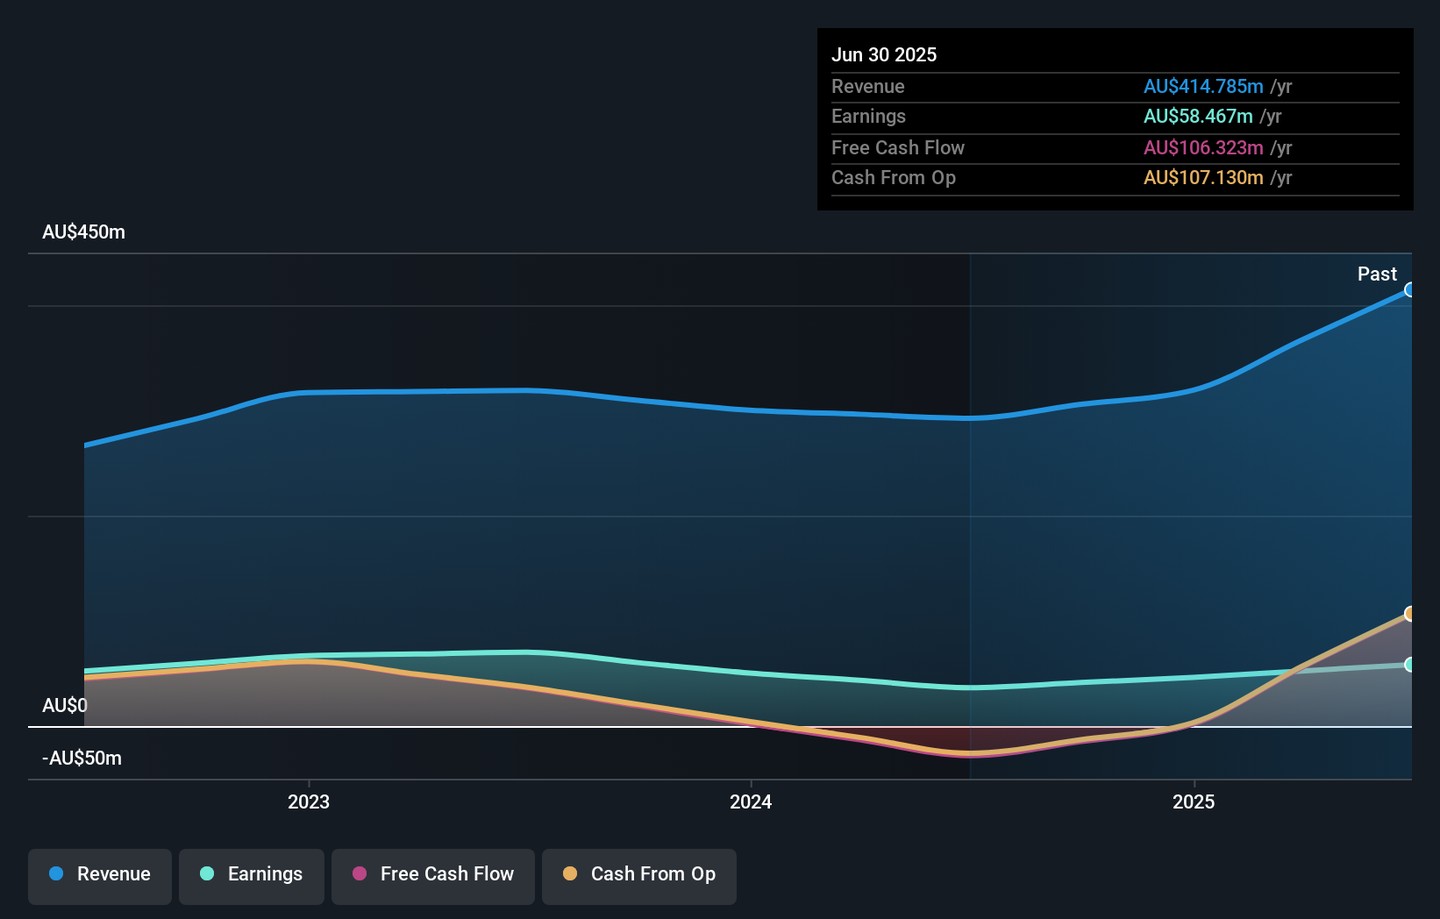Hide the Earnings series via legend label
1440x919 pixels.
[265, 874]
